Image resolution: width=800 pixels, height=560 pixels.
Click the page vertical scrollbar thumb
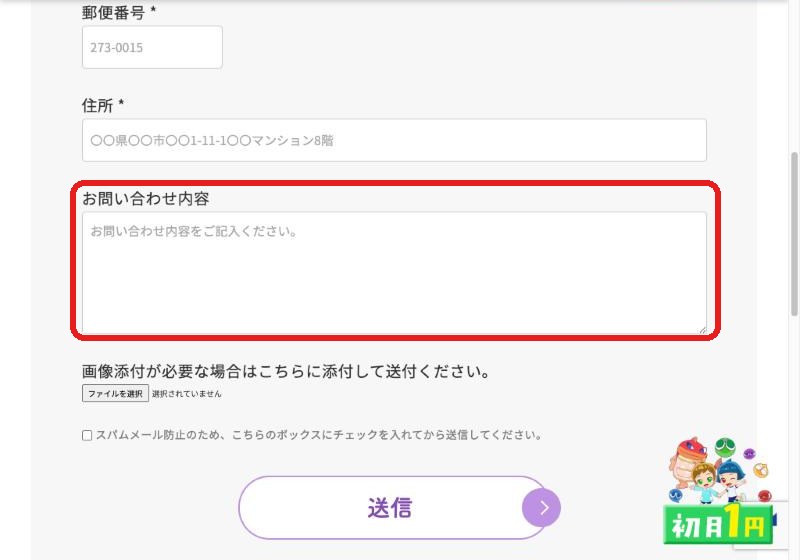coord(794,234)
